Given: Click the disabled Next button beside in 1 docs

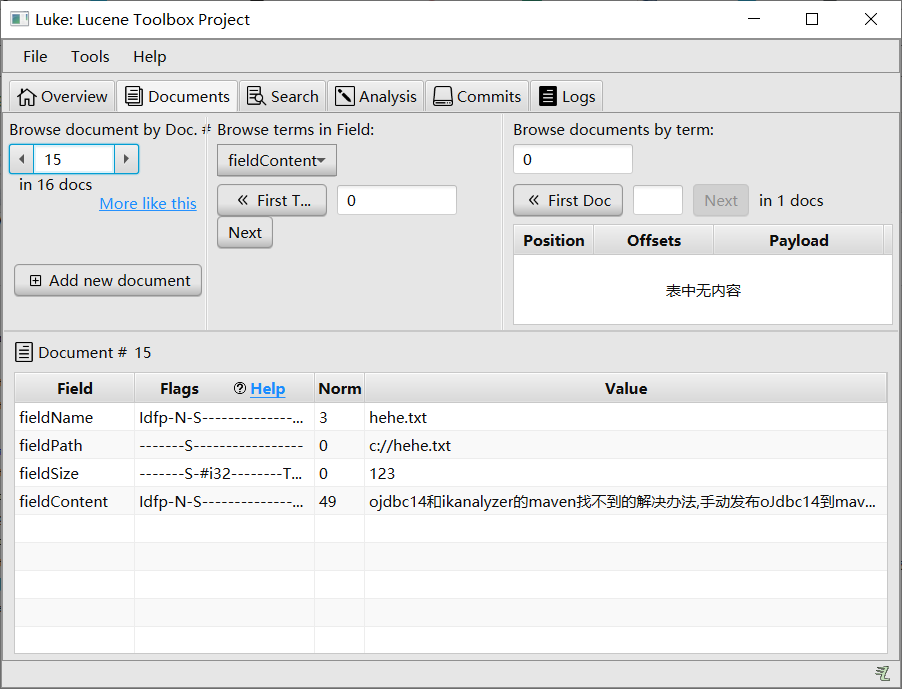Looking at the screenshot, I should [721, 201].
